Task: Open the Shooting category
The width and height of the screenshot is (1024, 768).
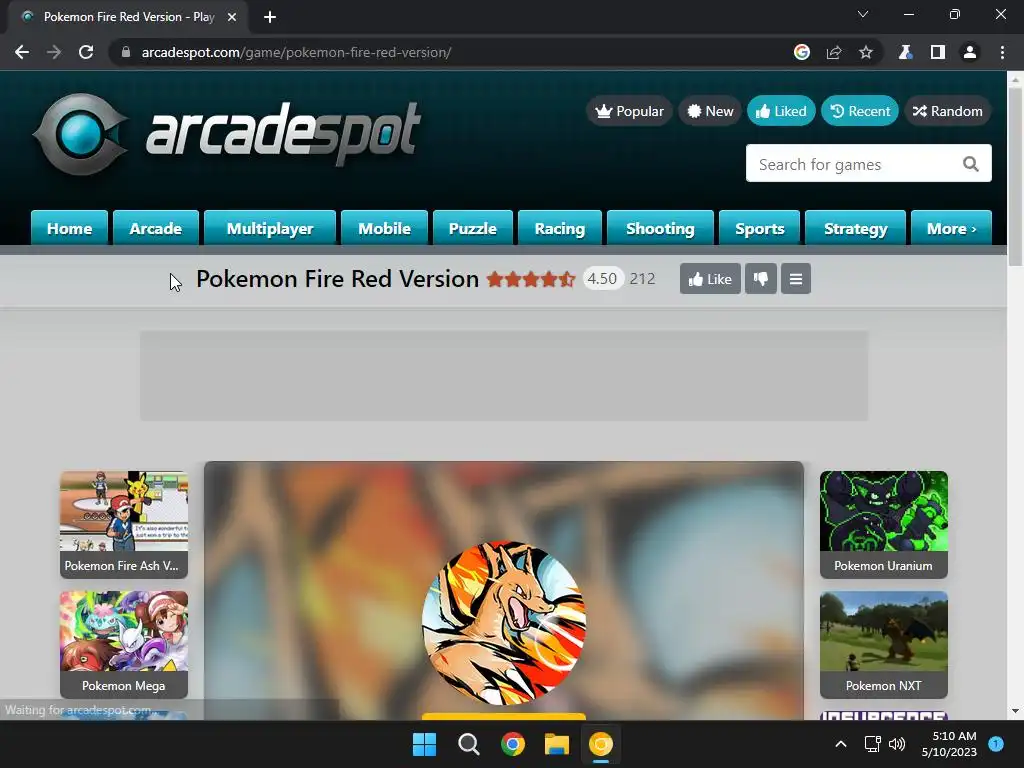Action: click(x=660, y=229)
